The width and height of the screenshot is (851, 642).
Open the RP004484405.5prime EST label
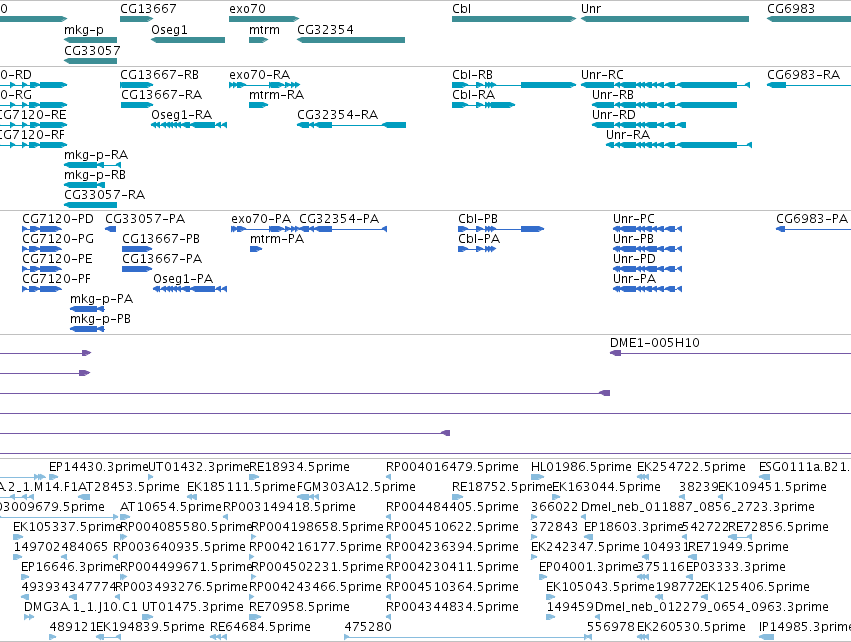[x=452, y=507]
